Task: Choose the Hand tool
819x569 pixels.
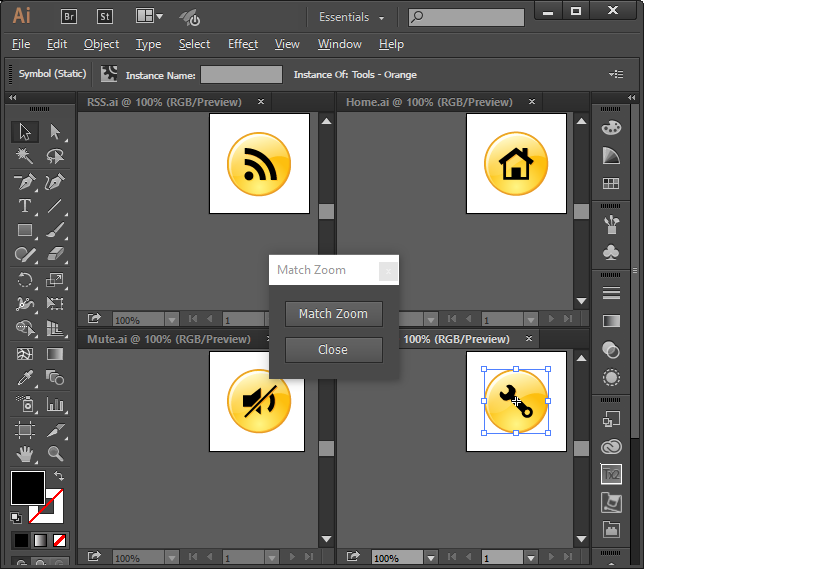Action: click(x=24, y=454)
